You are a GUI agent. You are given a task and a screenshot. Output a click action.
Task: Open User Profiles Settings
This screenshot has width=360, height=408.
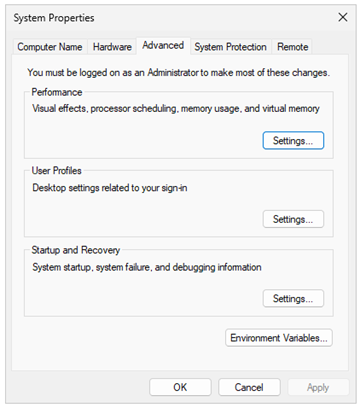click(x=293, y=219)
